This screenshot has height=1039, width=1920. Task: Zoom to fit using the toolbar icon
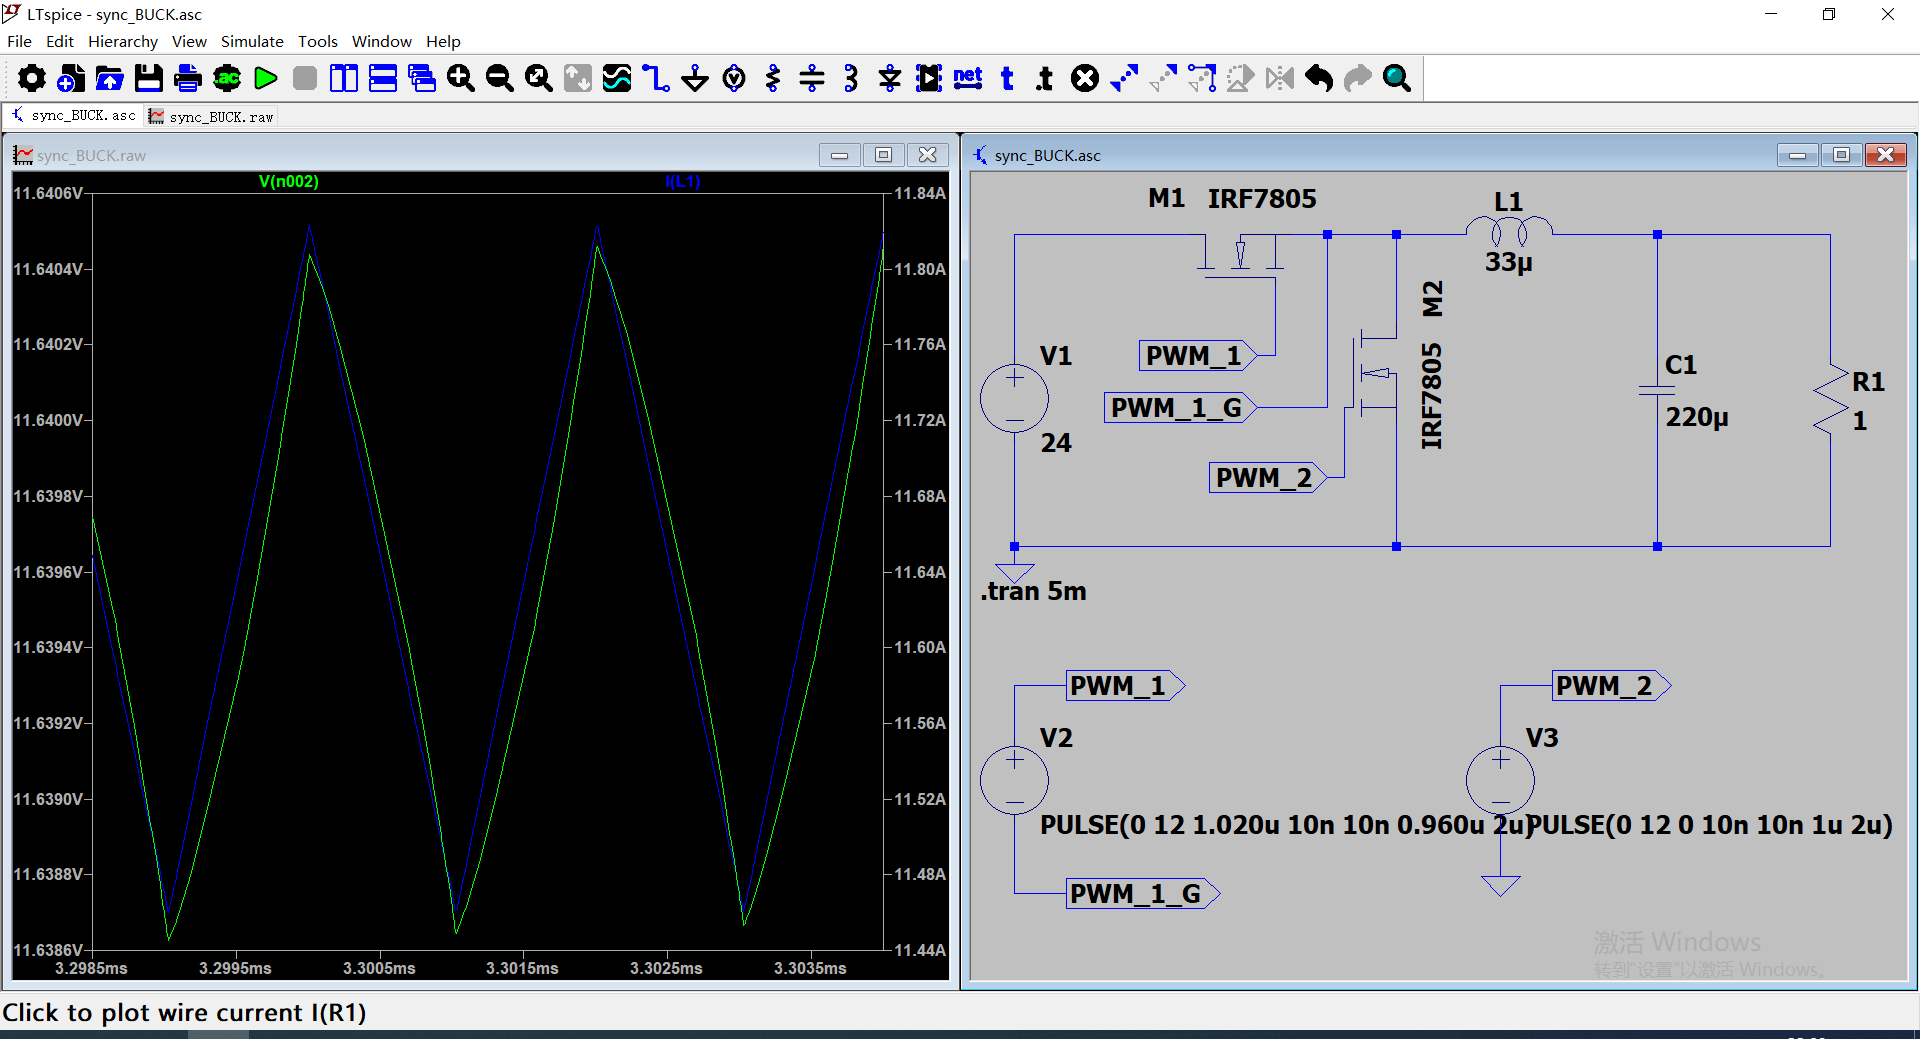(x=539, y=78)
